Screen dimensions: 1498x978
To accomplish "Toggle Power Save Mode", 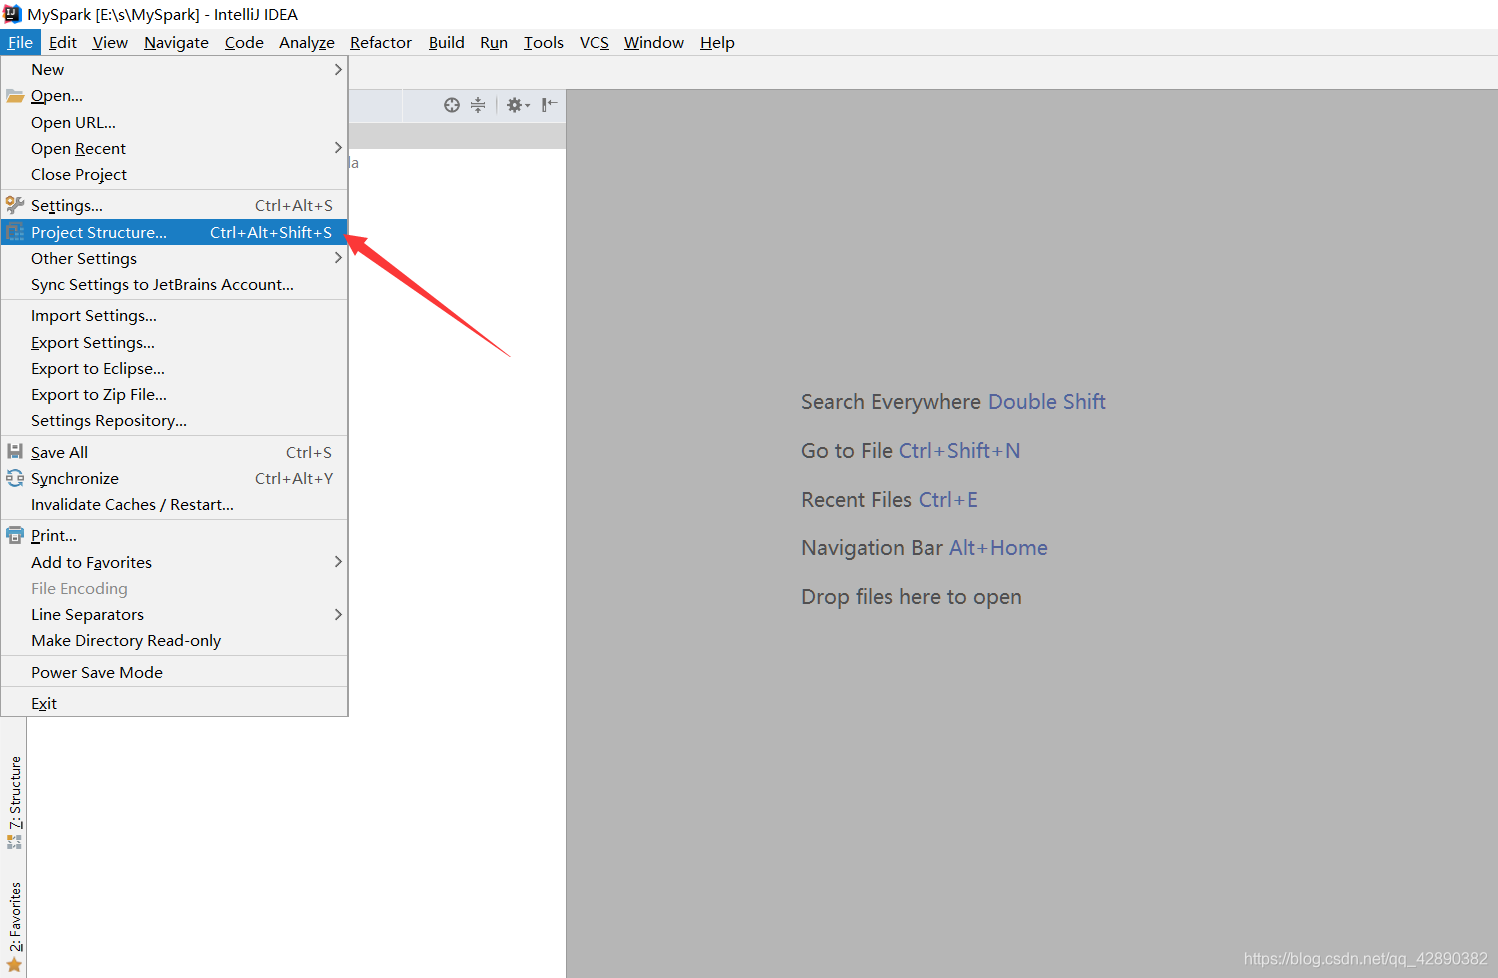I will [x=174, y=672].
